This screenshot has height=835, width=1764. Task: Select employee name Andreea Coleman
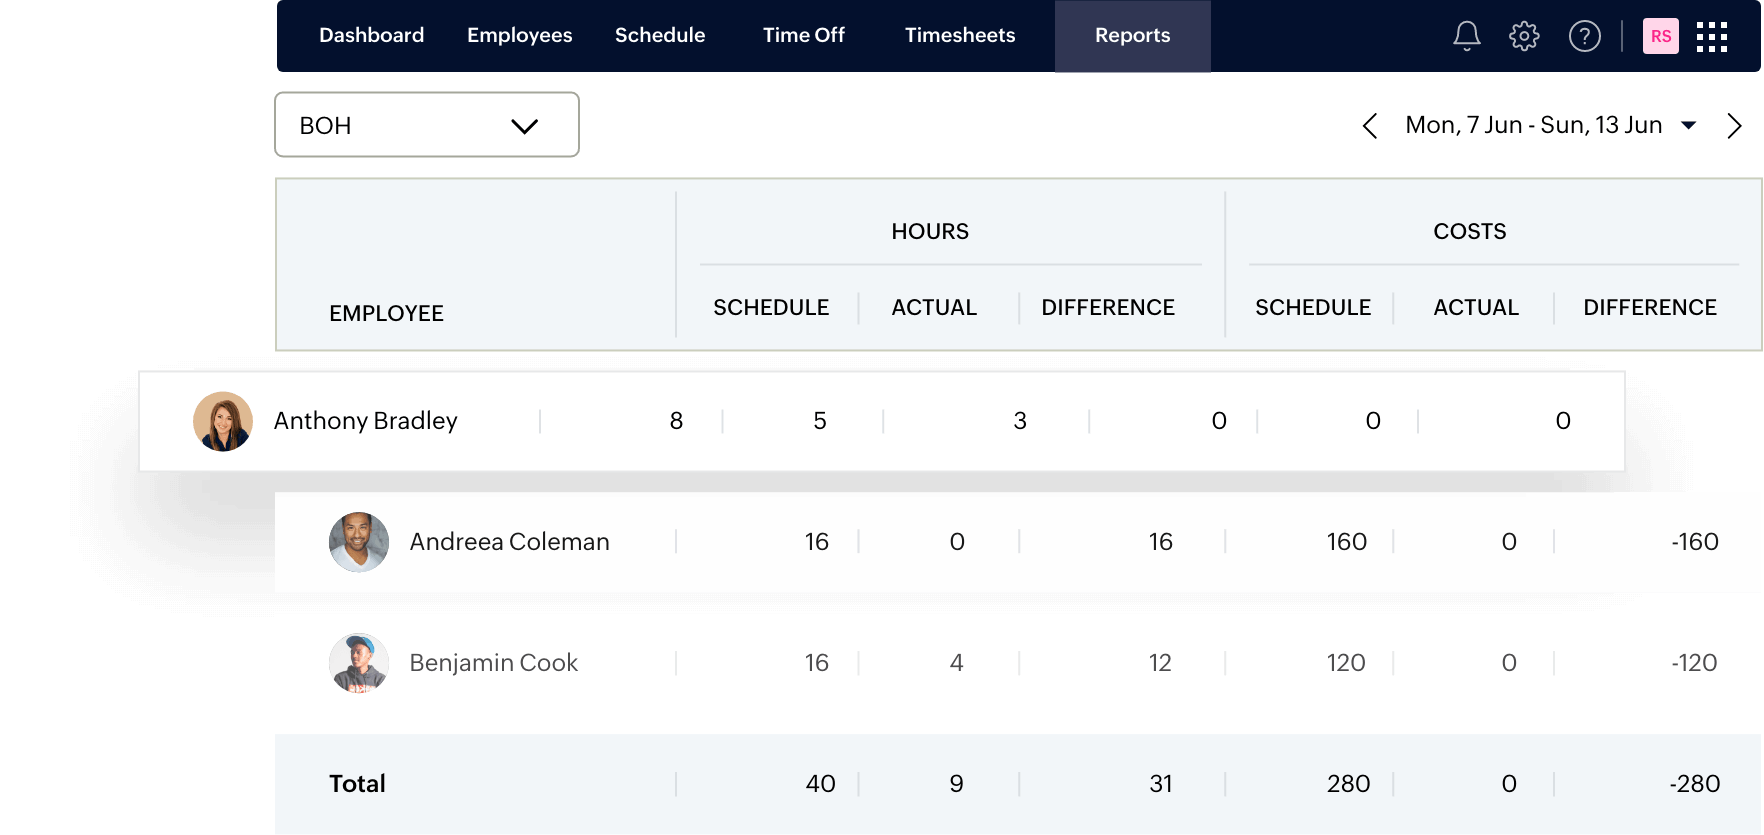509,542
